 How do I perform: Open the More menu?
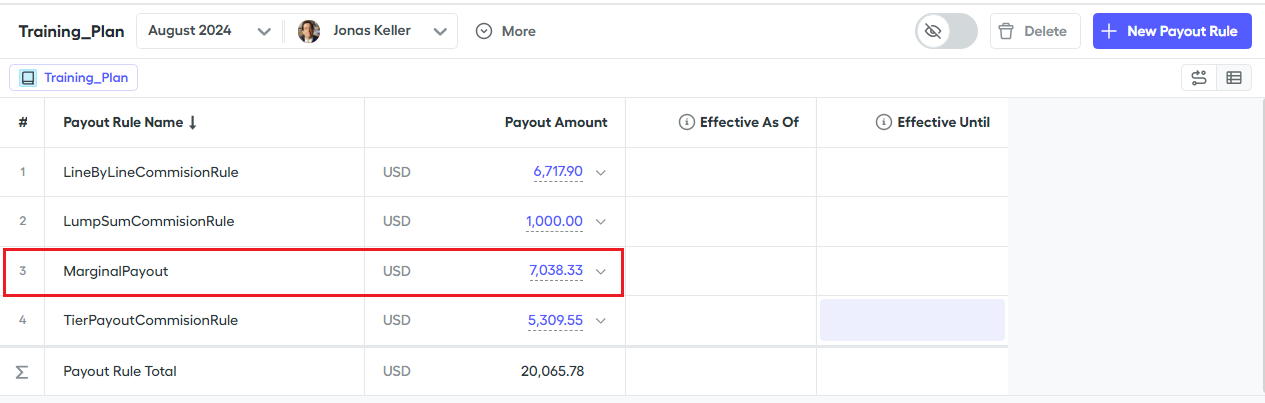pos(506,31)
